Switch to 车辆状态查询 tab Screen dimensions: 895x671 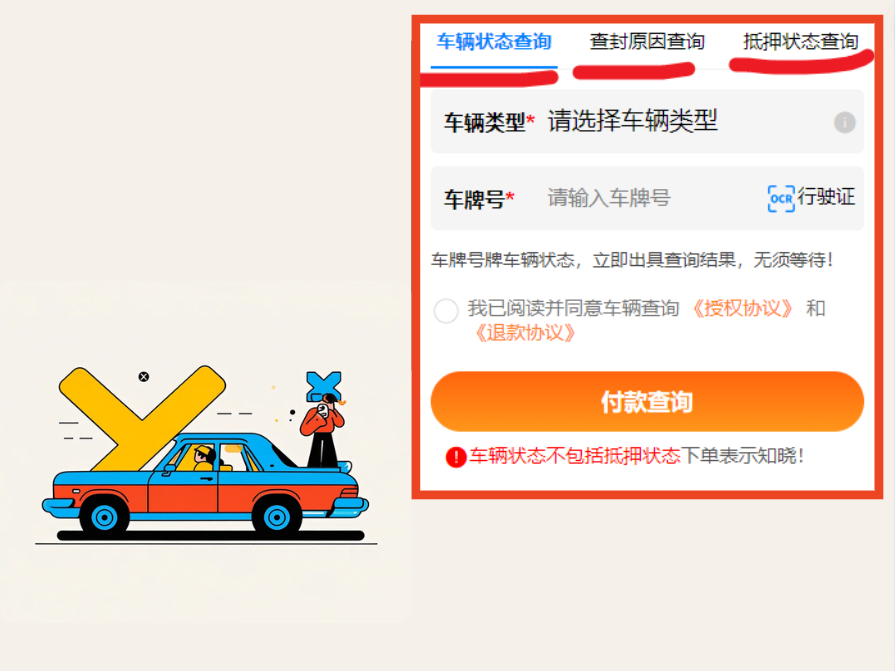(x=494, y=42)
